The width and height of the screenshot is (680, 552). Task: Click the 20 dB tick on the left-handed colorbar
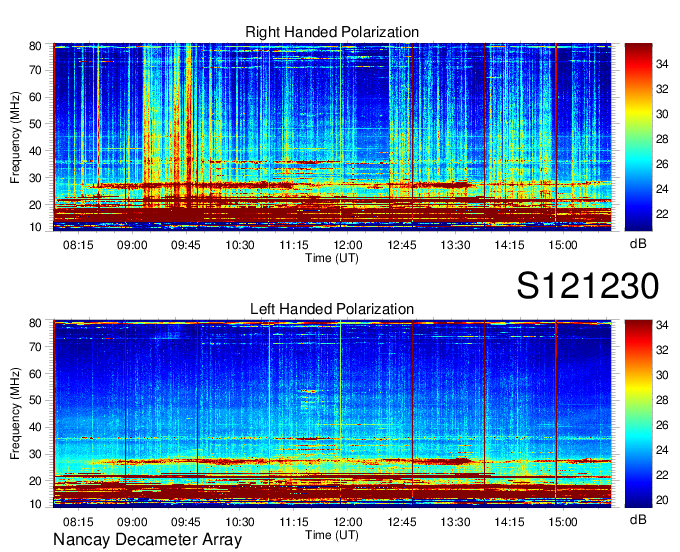tap(662, 500)
